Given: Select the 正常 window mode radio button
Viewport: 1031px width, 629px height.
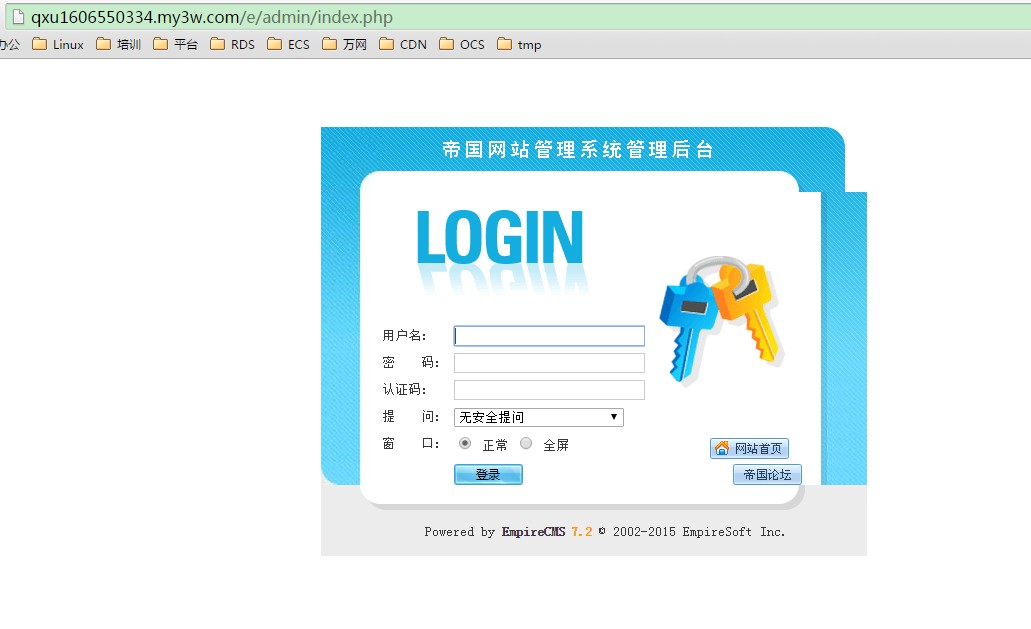Looking at the screenshot, I should click(465, 444).
